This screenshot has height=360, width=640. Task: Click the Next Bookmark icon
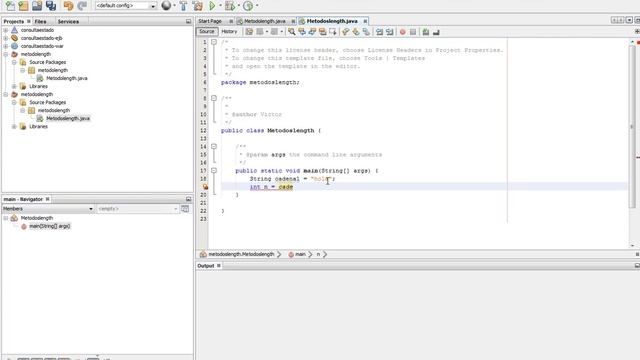tap(356, 32)
